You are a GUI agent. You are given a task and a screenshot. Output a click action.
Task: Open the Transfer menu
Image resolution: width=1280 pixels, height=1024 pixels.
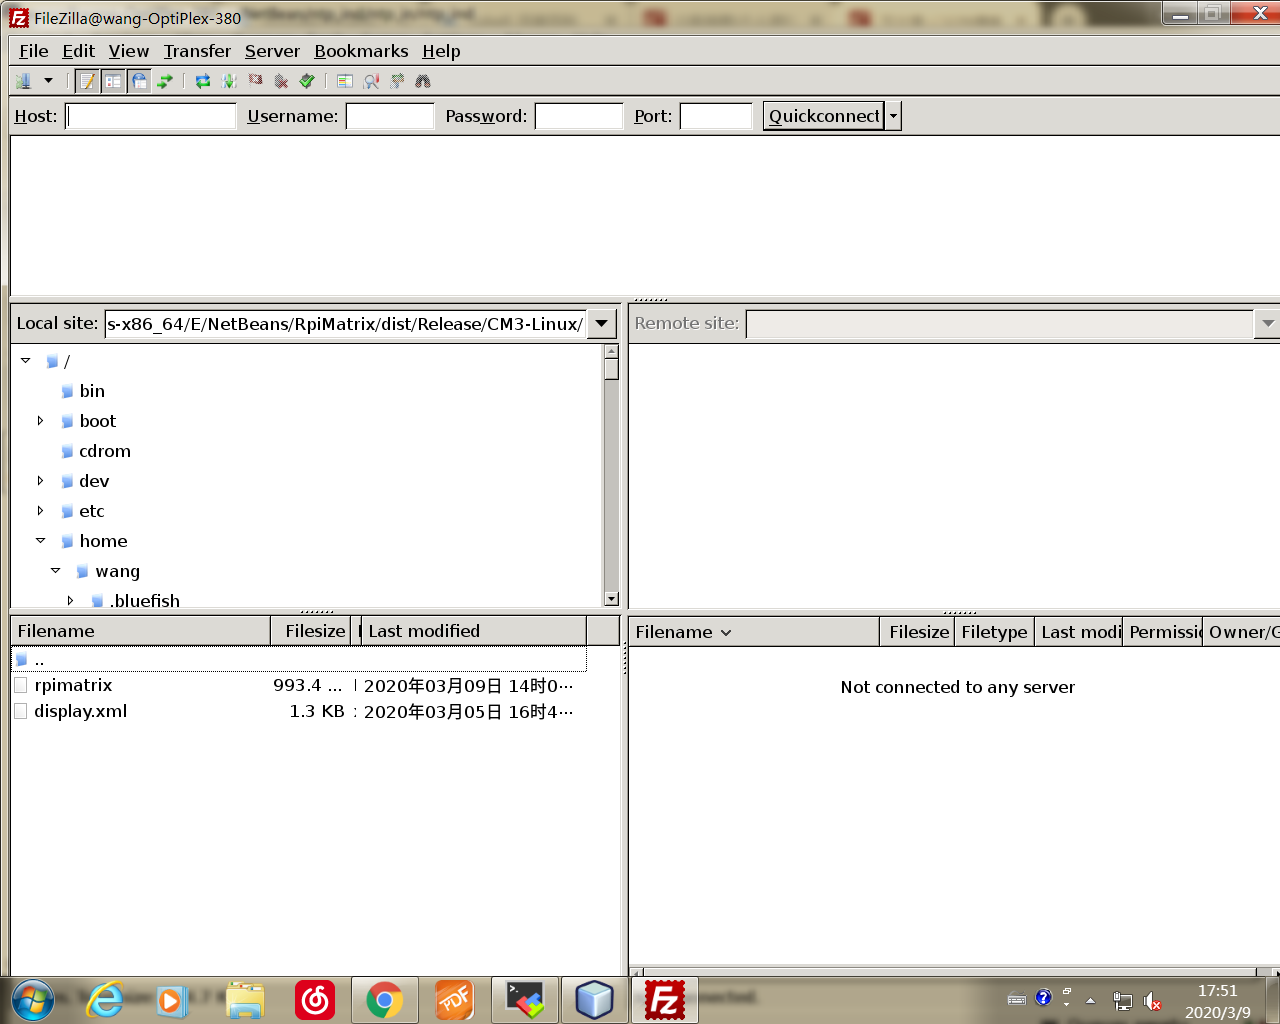[x=197, y=51]
